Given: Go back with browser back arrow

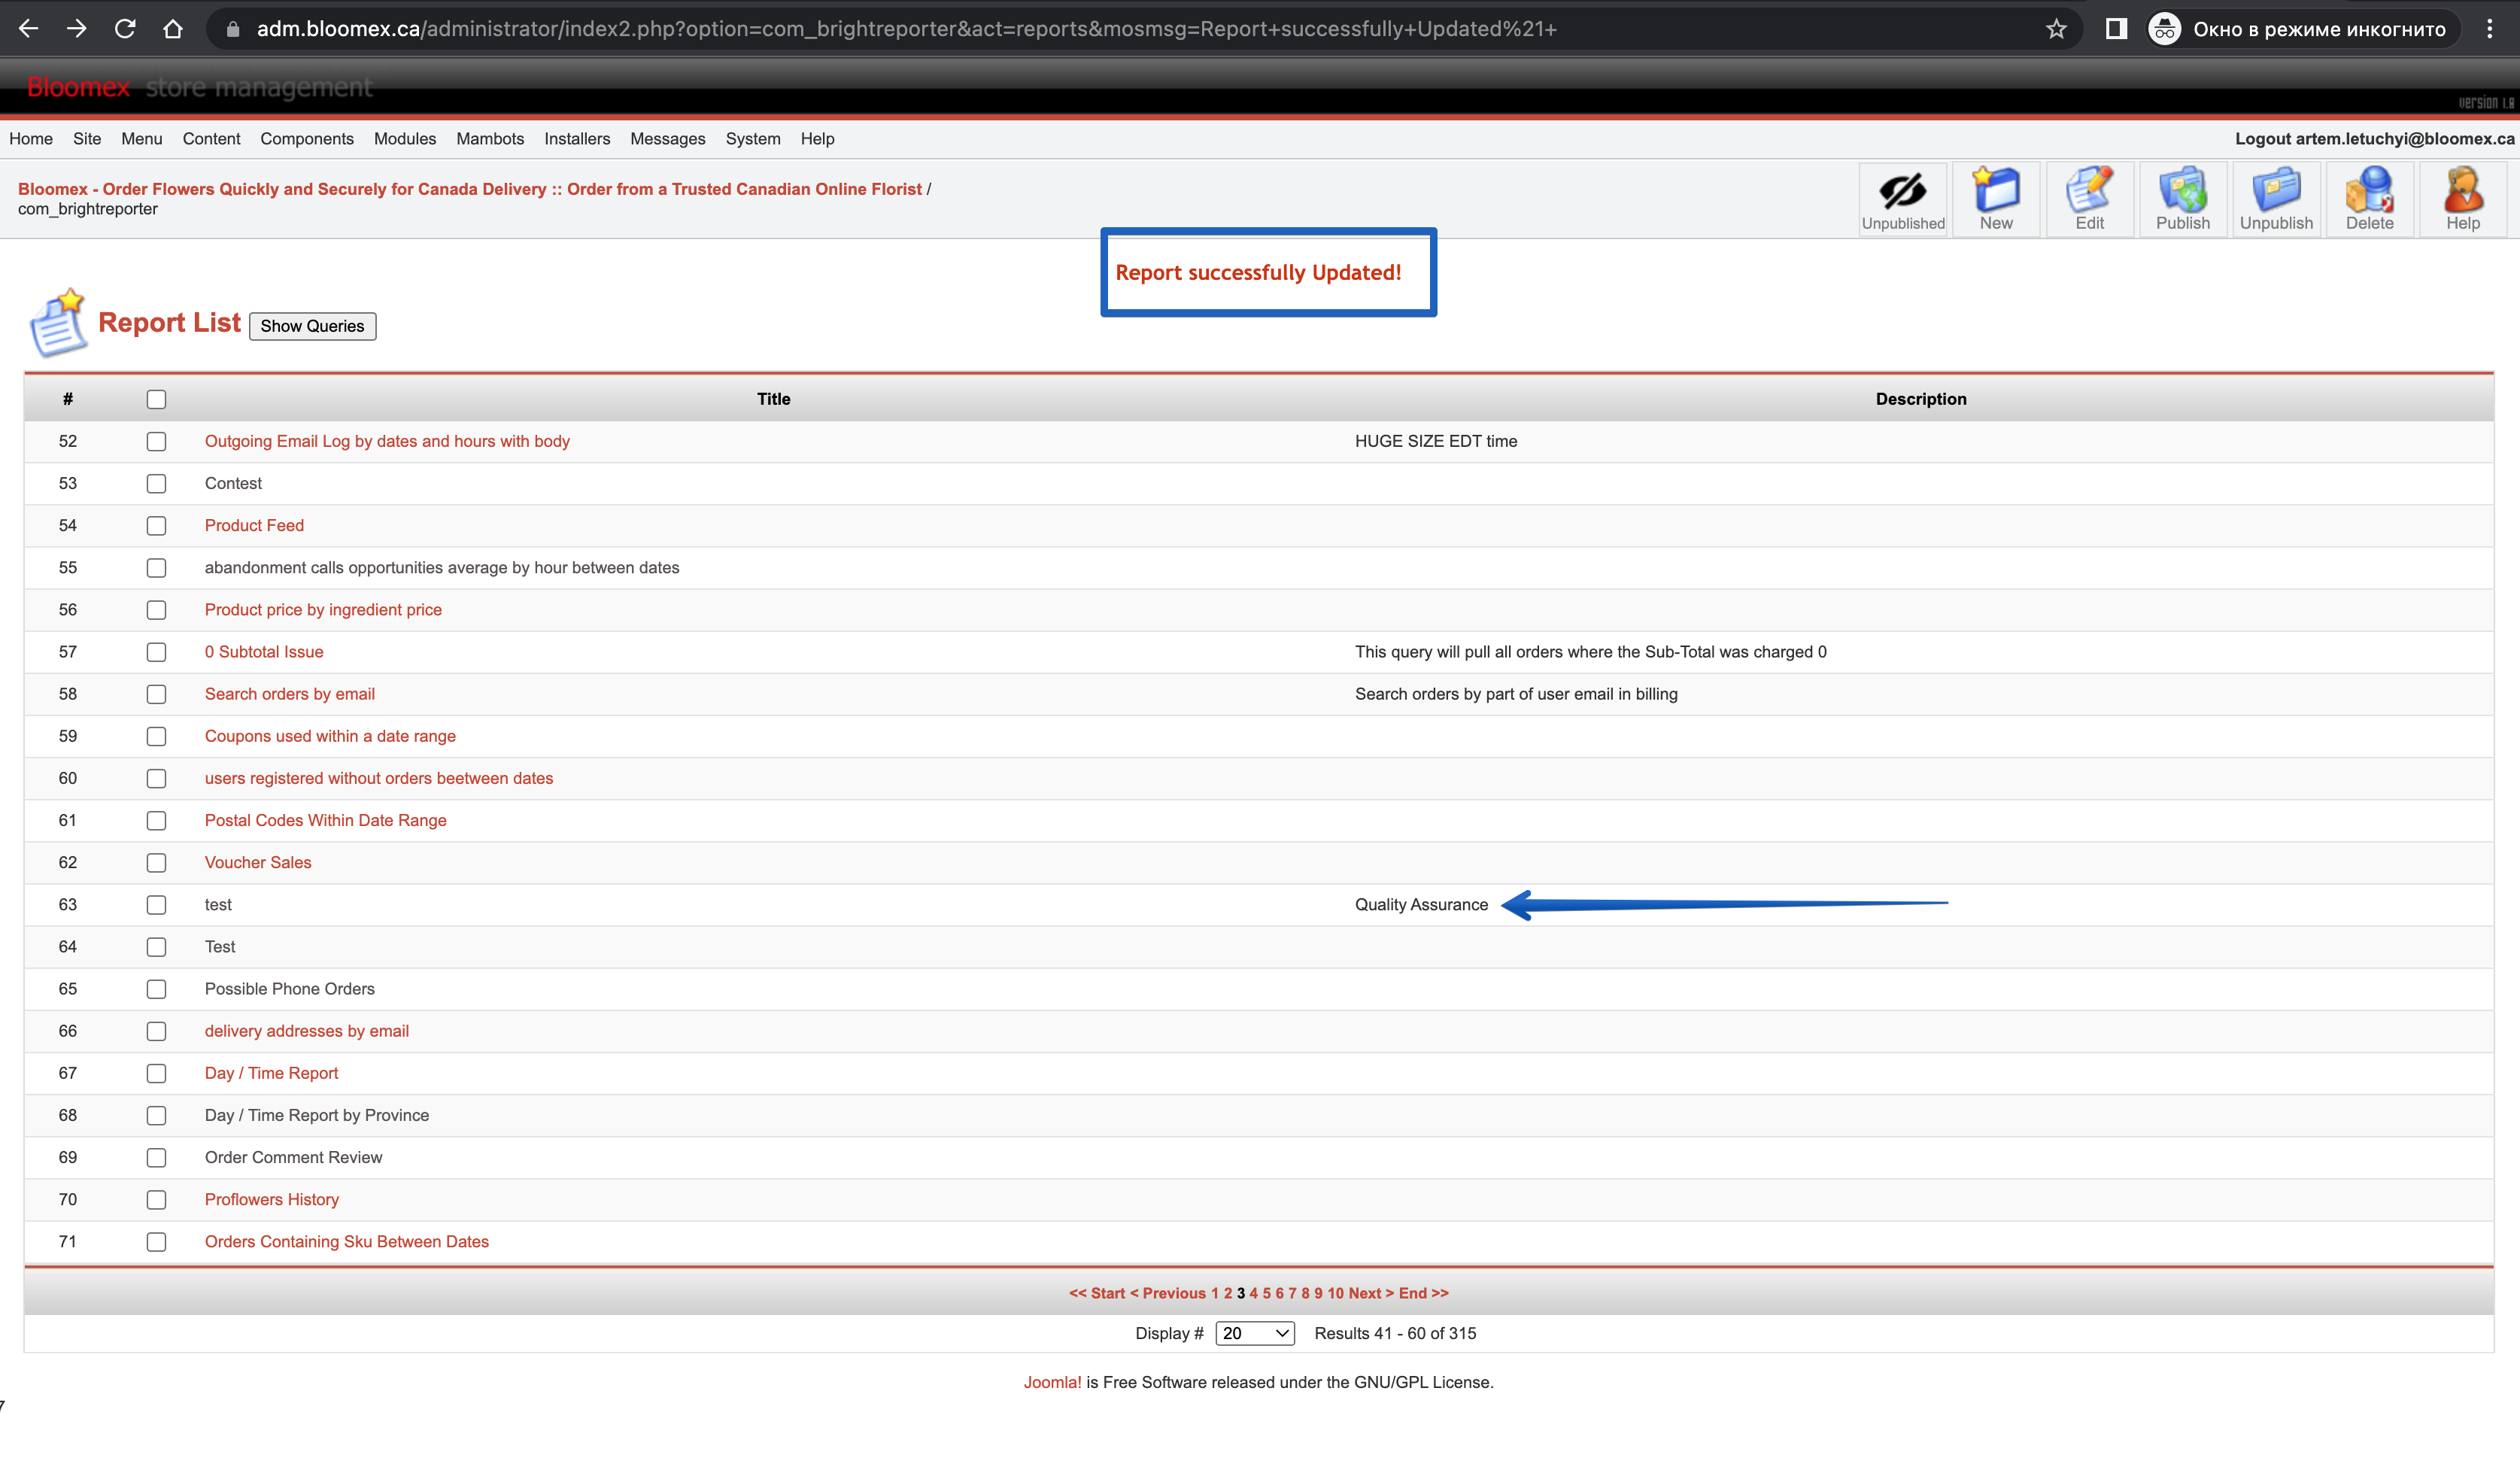Looking at the screenshot, I should [29, 29].
